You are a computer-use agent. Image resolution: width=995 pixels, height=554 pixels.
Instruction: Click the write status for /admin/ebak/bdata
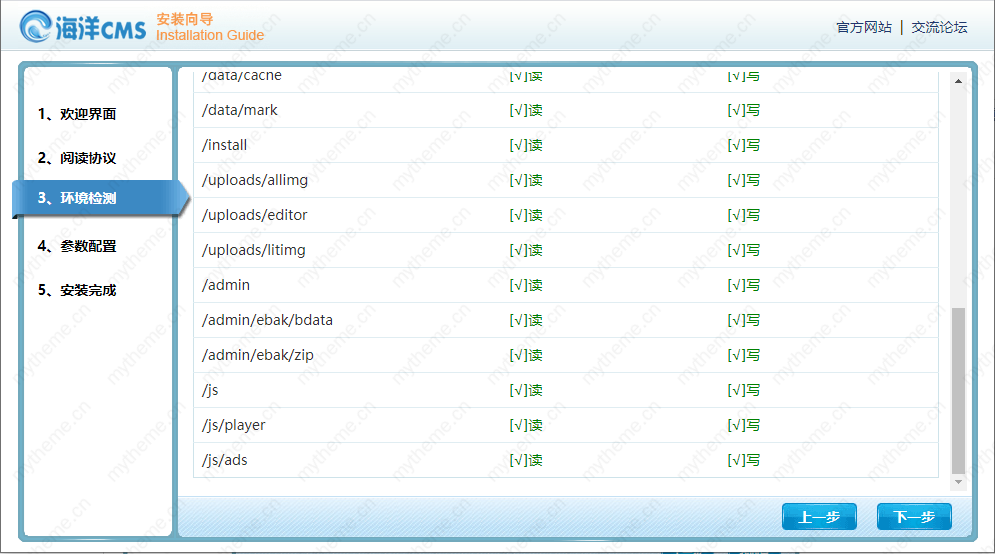[744, 320]
